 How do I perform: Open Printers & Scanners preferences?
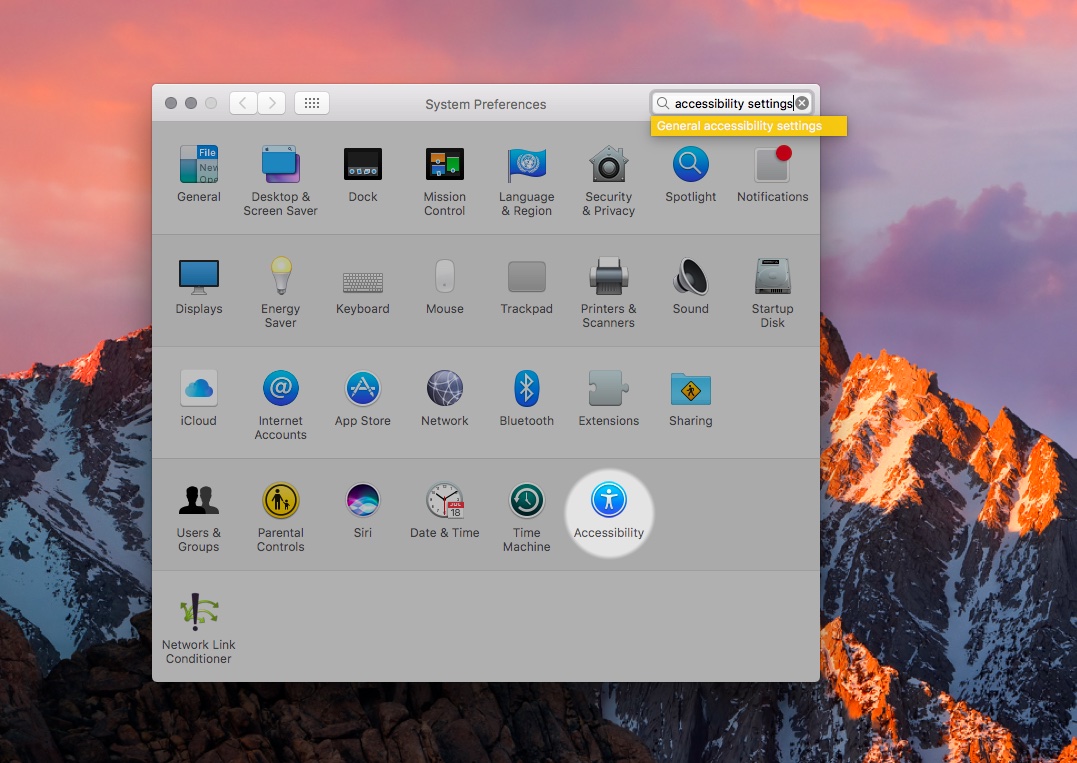(608, 277)
